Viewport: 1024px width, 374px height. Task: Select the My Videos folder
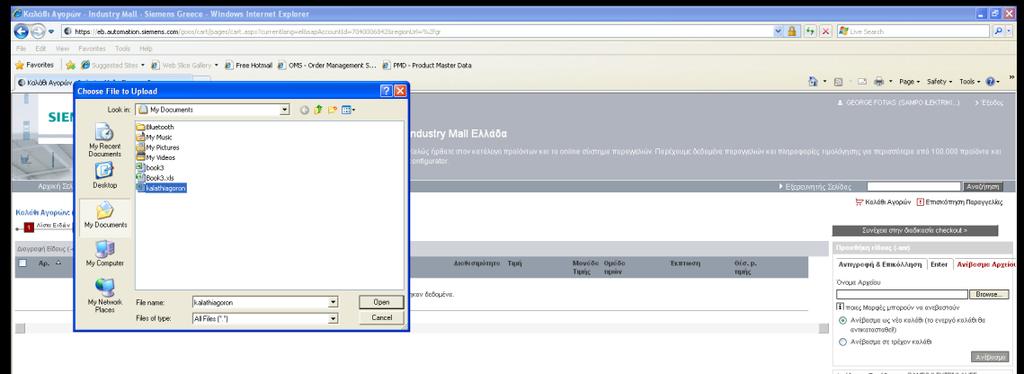pyautogui.click(x=156, y=157)
